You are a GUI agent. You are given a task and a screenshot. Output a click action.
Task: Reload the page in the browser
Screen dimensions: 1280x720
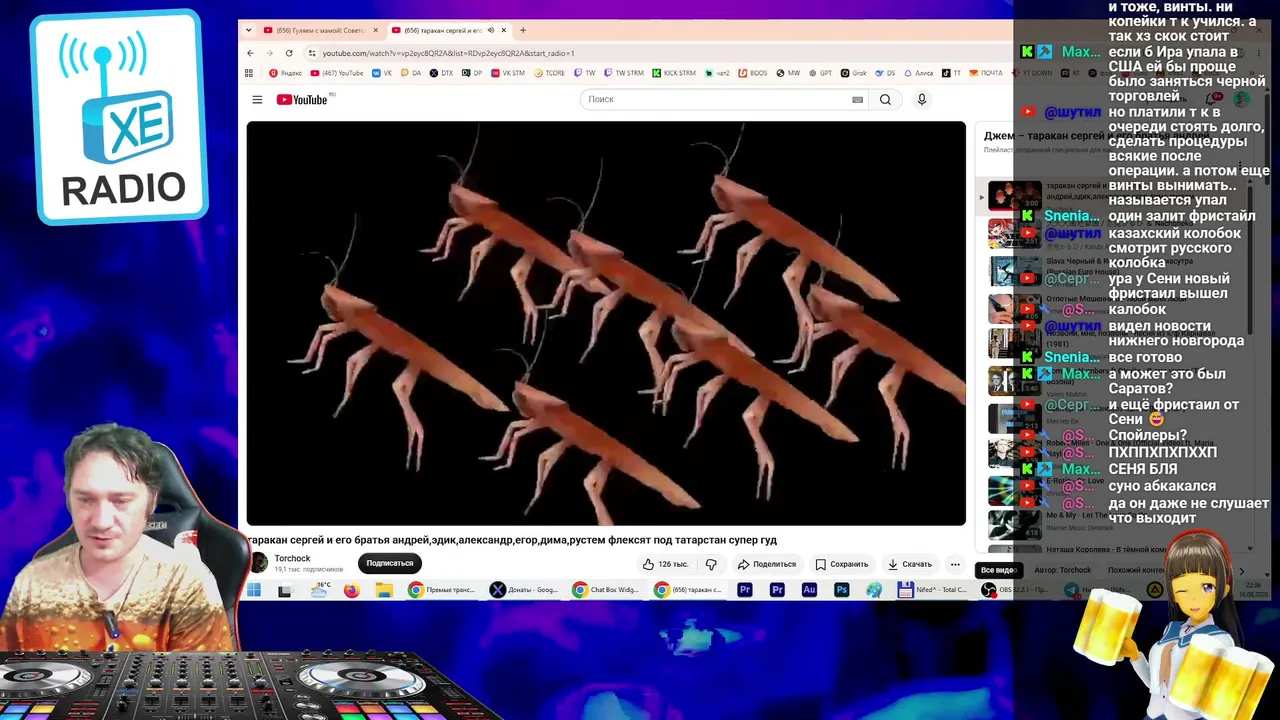point(289,53)
